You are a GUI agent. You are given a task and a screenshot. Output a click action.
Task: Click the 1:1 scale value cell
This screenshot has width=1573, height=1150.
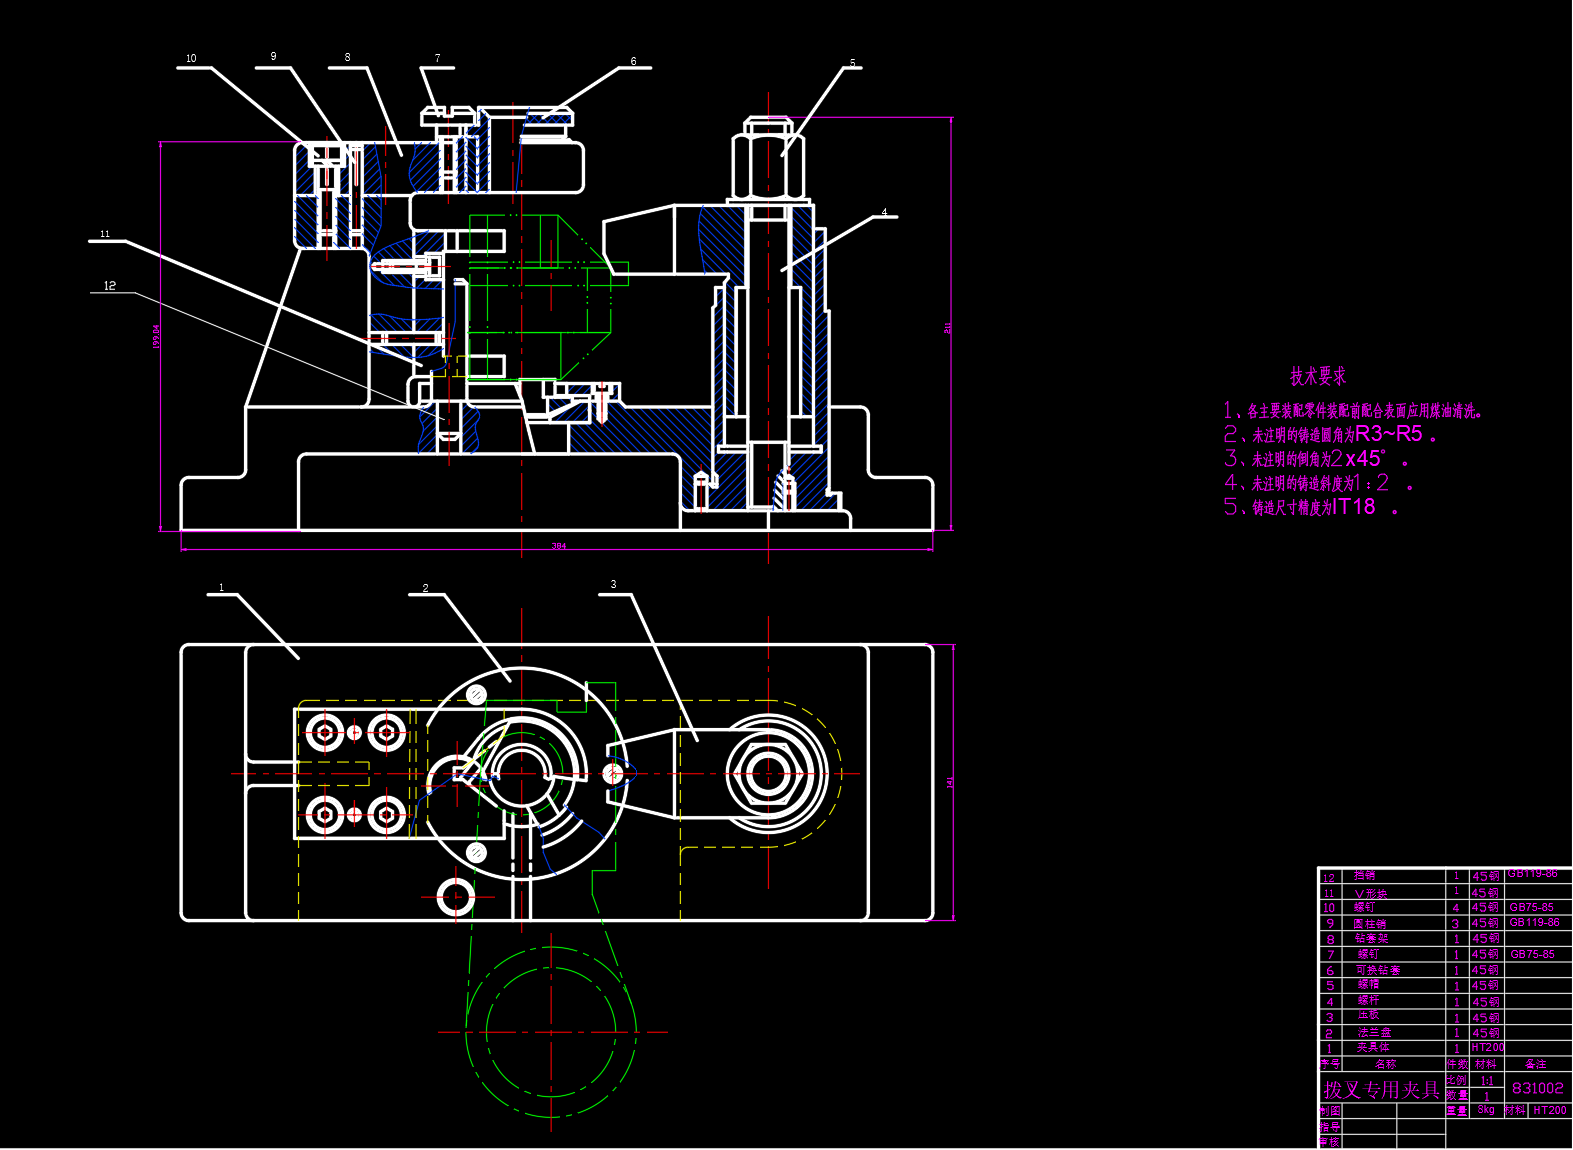pyautogui.click(x=1487, y=1081)
